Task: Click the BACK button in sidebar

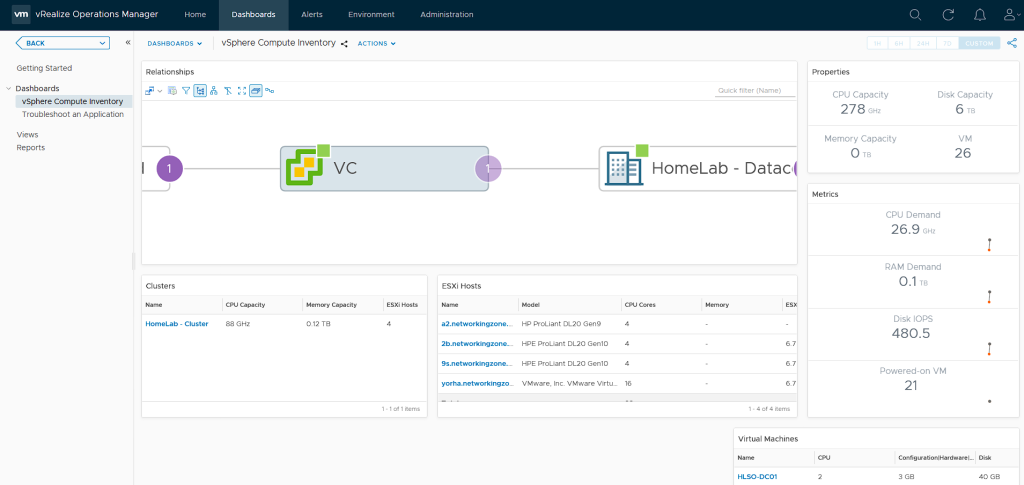Action: point(62,43)
